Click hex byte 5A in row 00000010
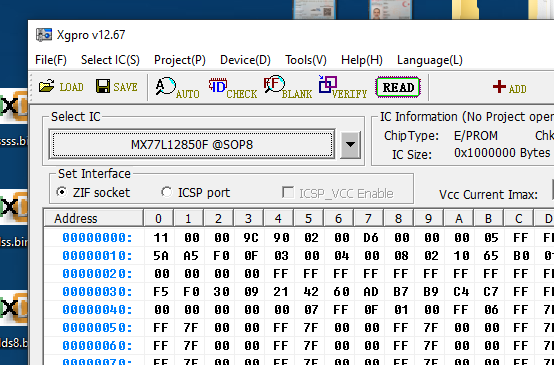 pos(161,256)
